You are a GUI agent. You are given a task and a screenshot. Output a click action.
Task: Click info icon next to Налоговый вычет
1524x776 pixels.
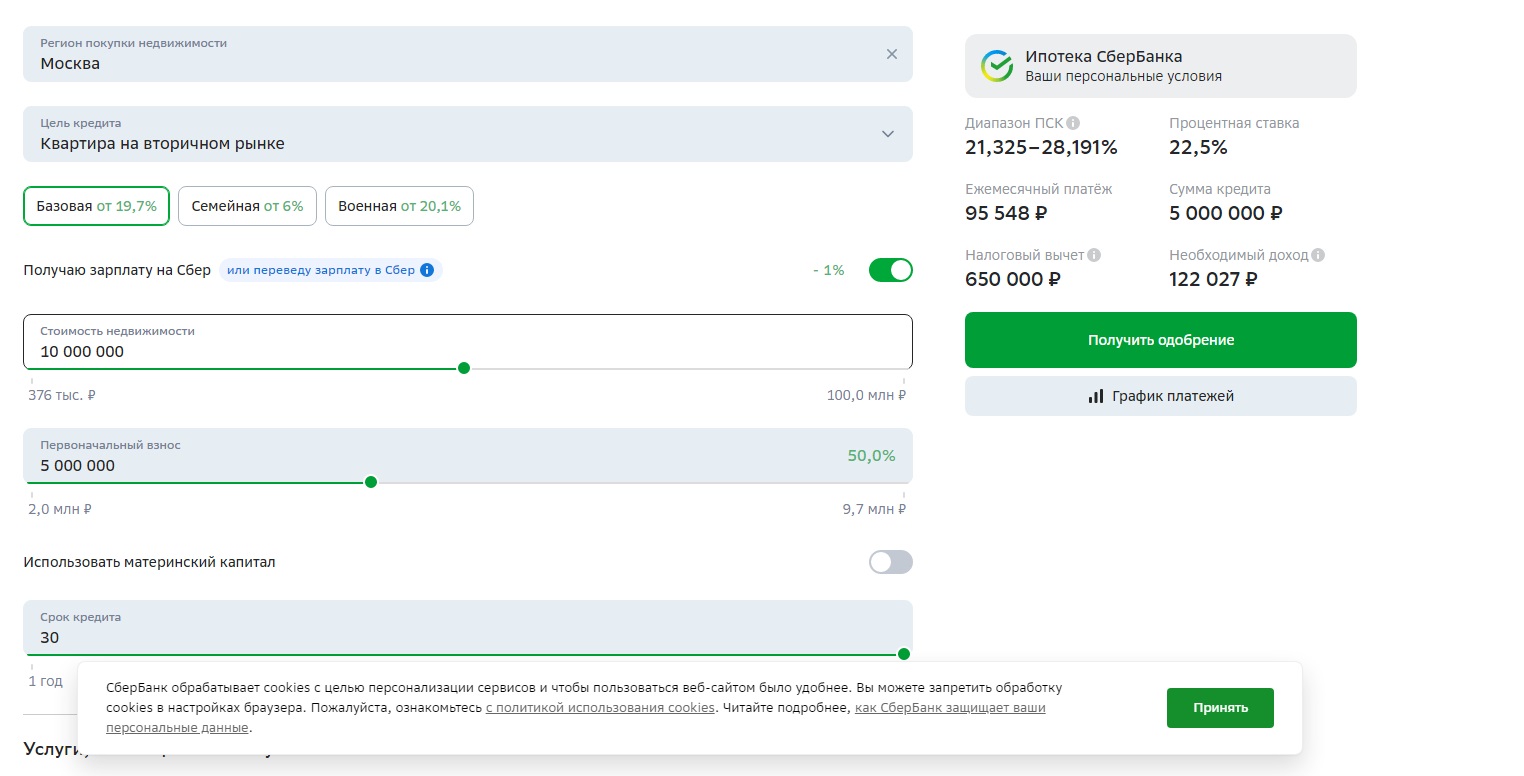pyautogui.click(x=1094, y=255)
